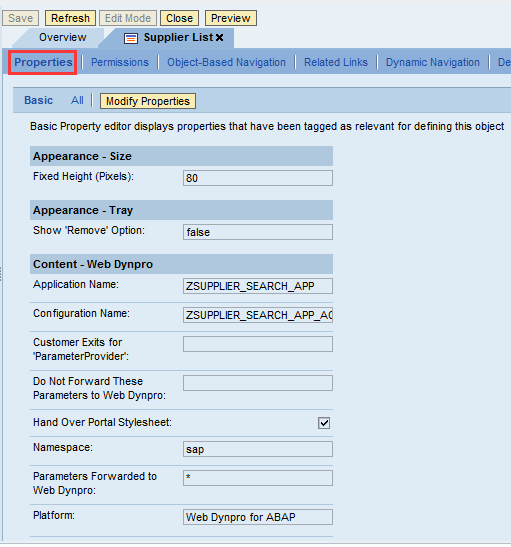Click Do Not Forward These Parameters field

click(258, 383)
